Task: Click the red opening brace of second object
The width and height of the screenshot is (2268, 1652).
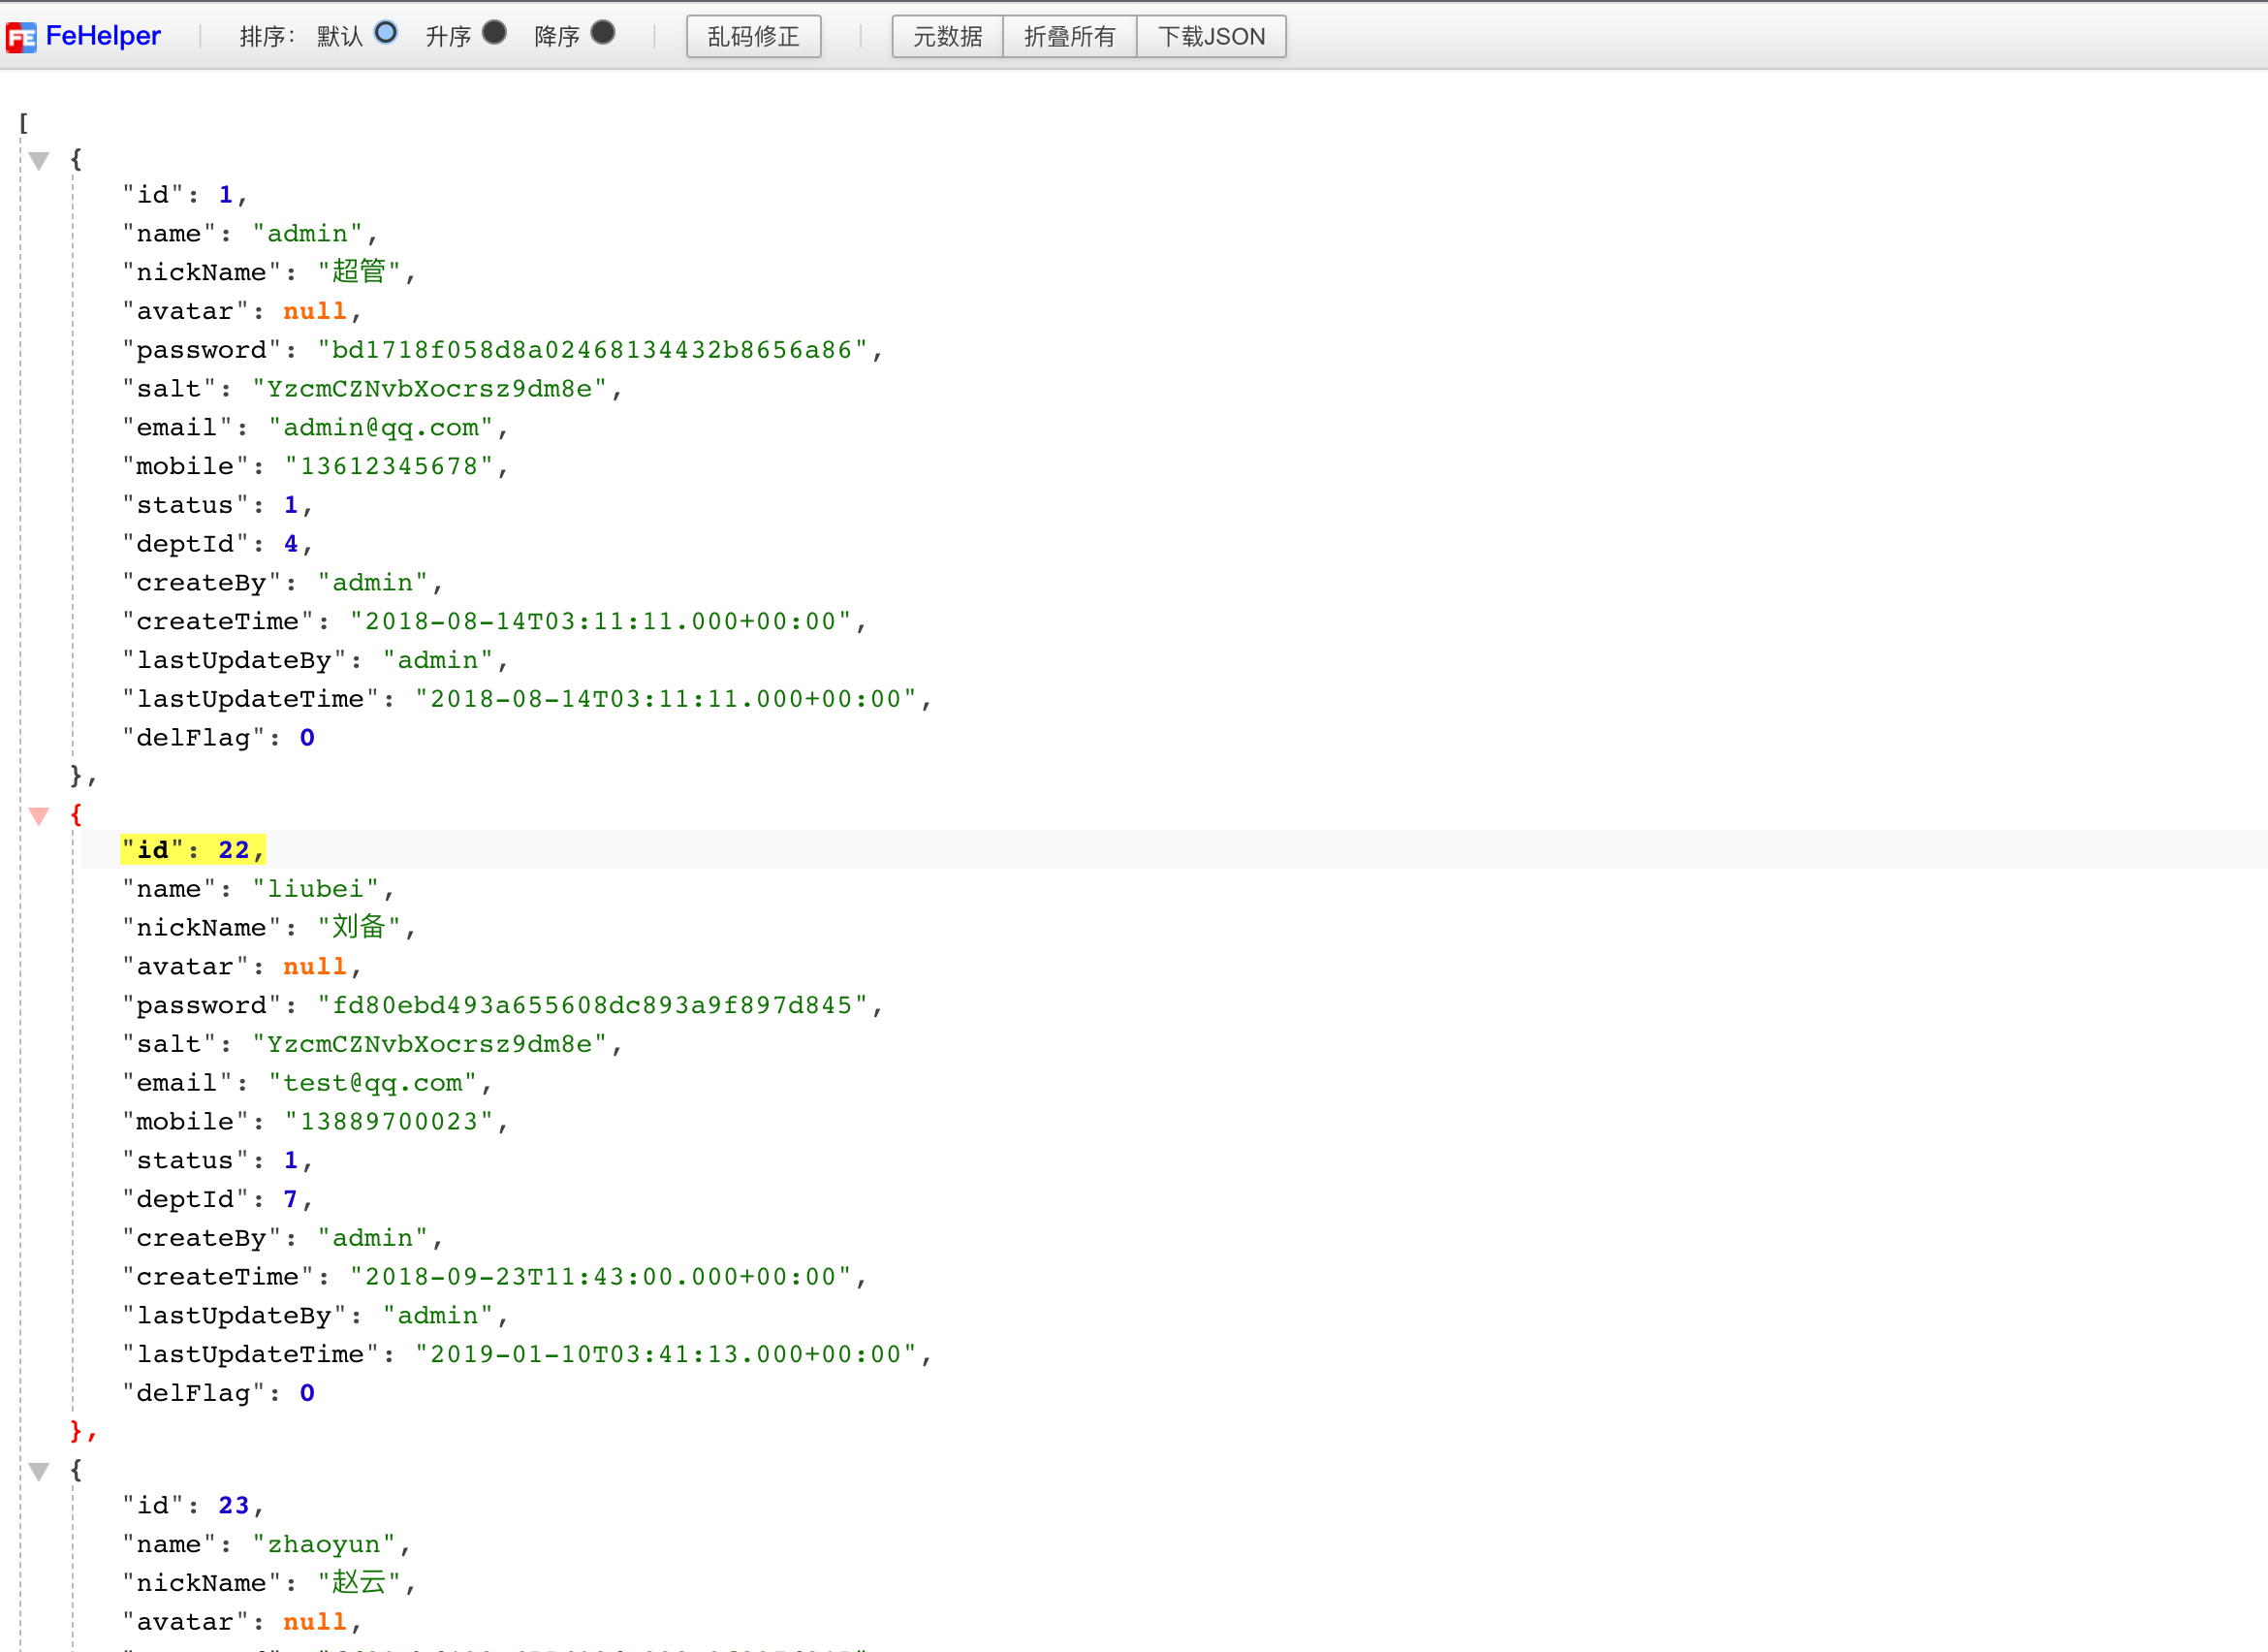Action: click(x=76, y=815)
